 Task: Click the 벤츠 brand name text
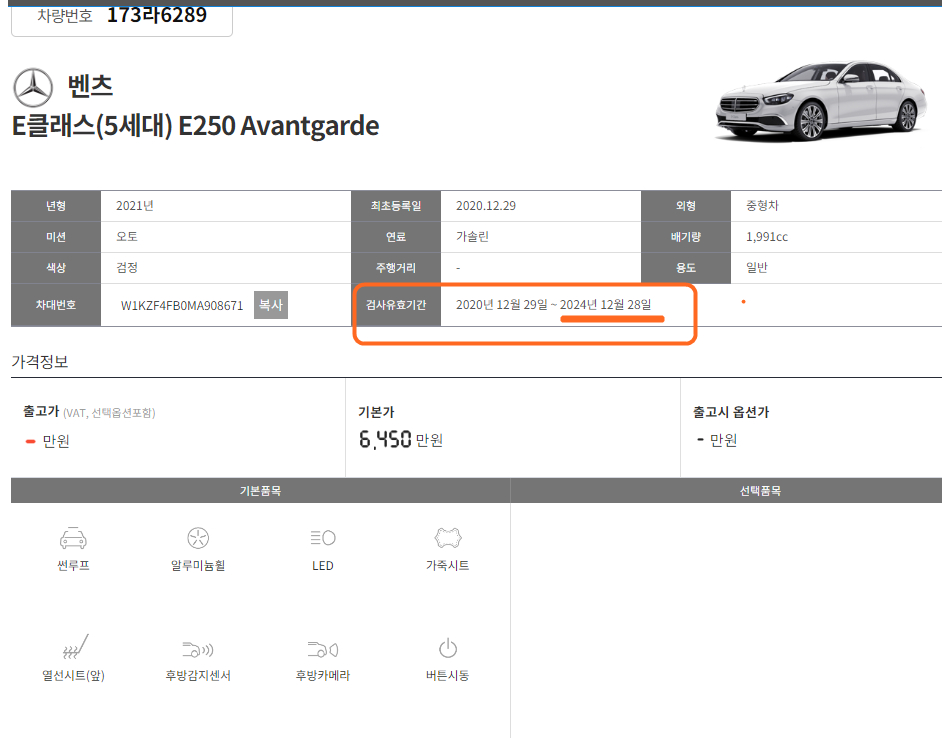[x=90, y=86]
